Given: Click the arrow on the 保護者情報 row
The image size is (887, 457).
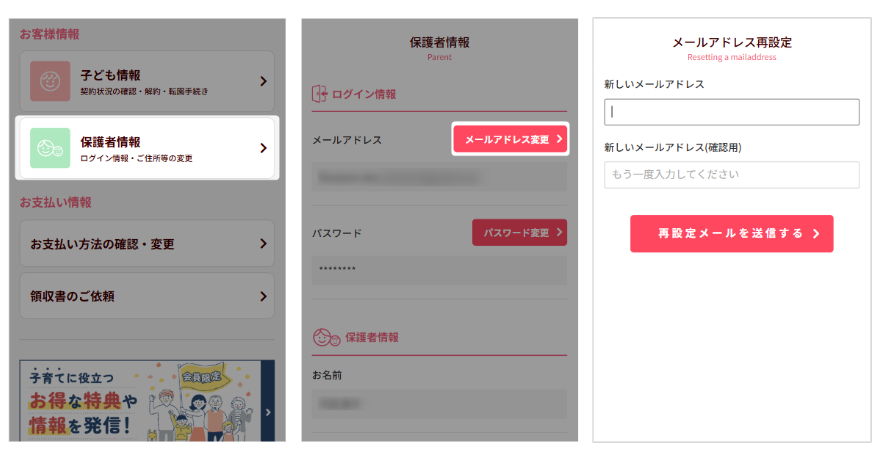Looking at the screenshot, I should point(263,148).
